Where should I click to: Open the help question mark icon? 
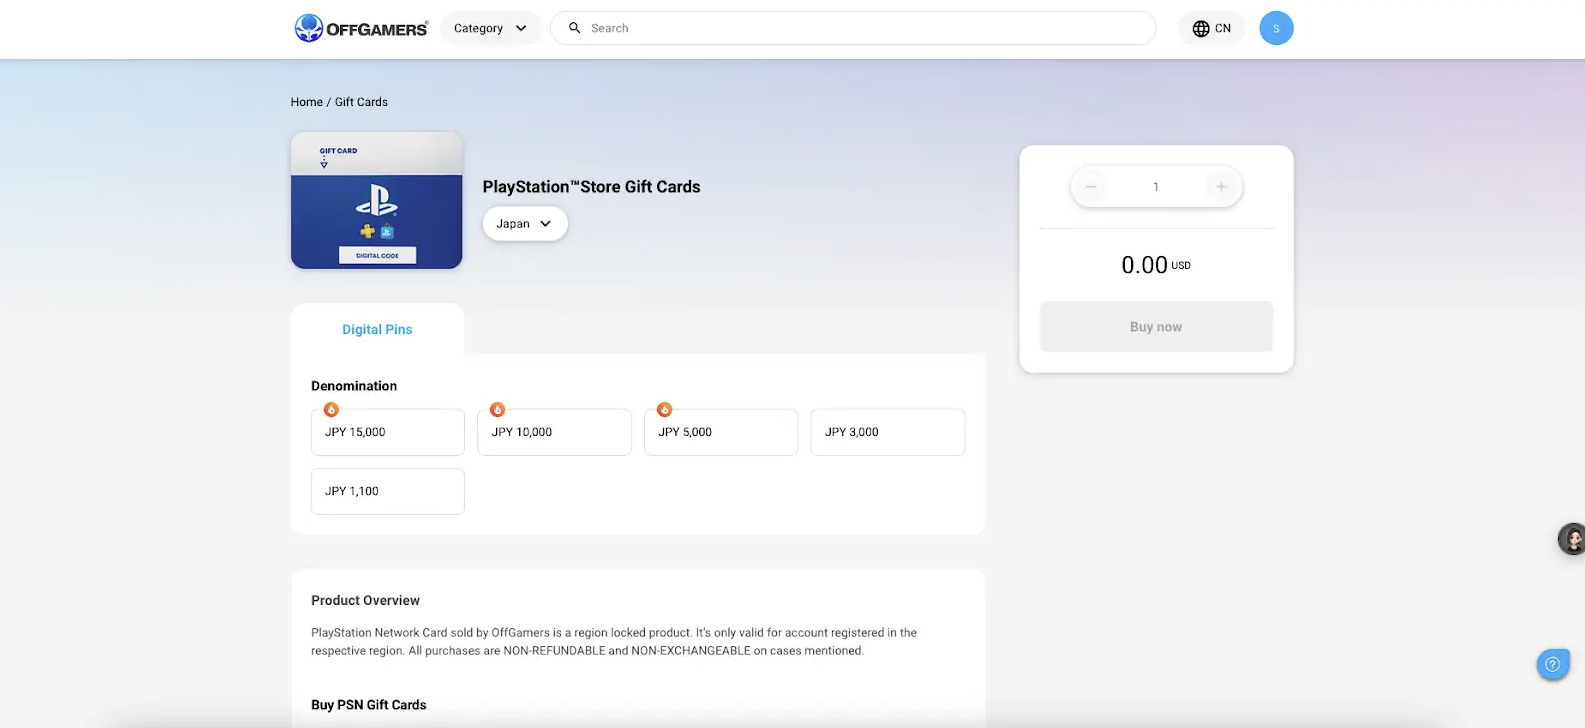click(1552, 664)
